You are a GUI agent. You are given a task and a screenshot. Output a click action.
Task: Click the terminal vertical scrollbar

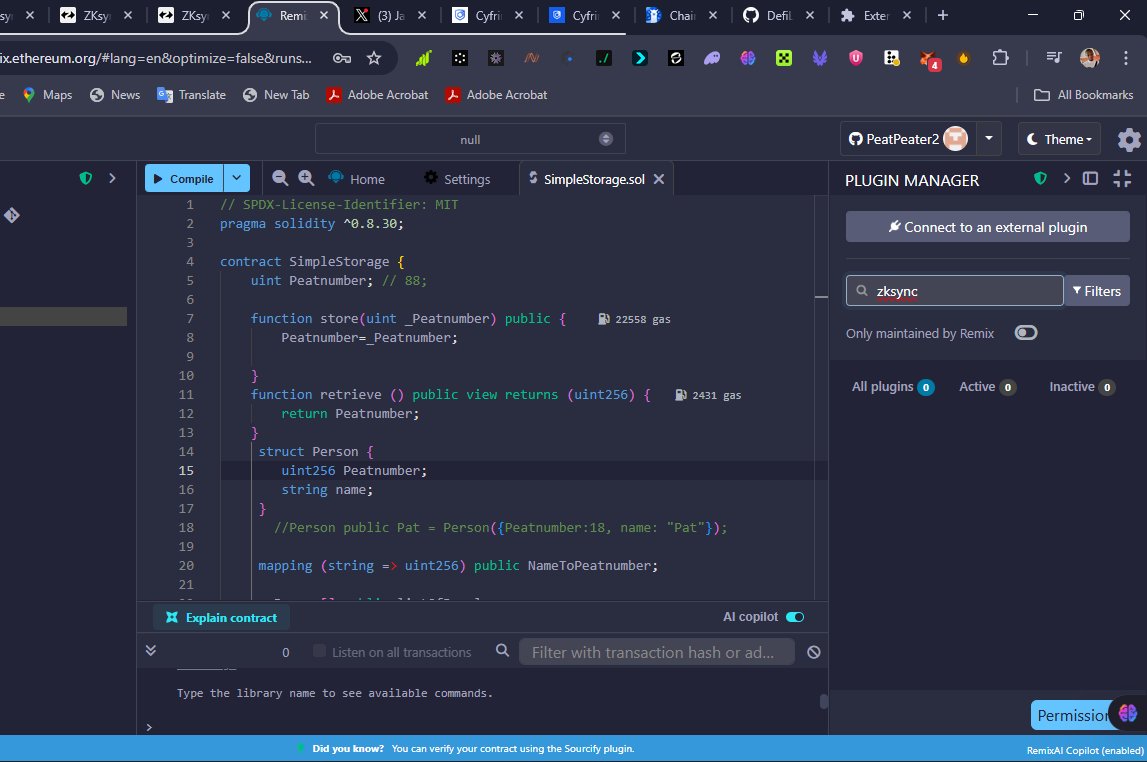tap(824, 701)
